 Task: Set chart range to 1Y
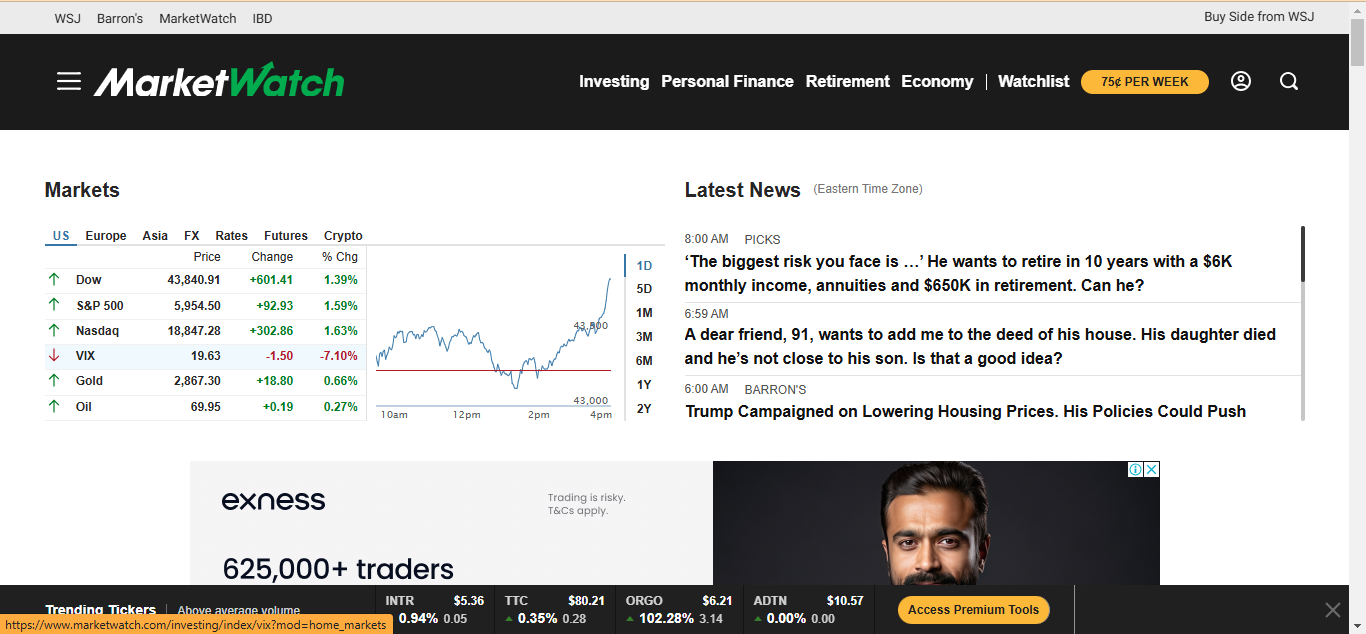coord(644,385)
